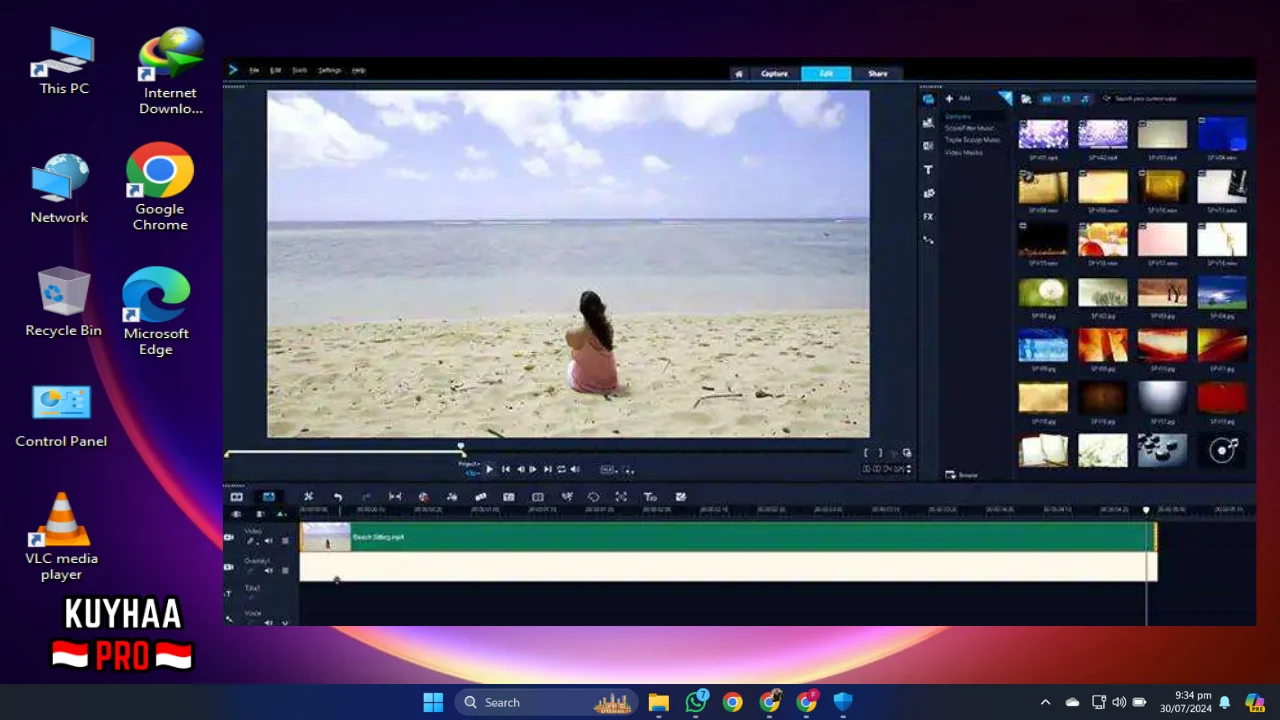Select the first purple sample video thumbnail
Screen dimensions: 1280x720
click(1043, 134)
